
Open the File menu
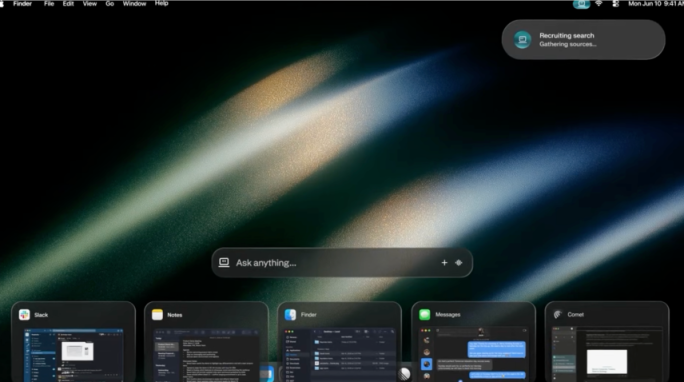49,3
